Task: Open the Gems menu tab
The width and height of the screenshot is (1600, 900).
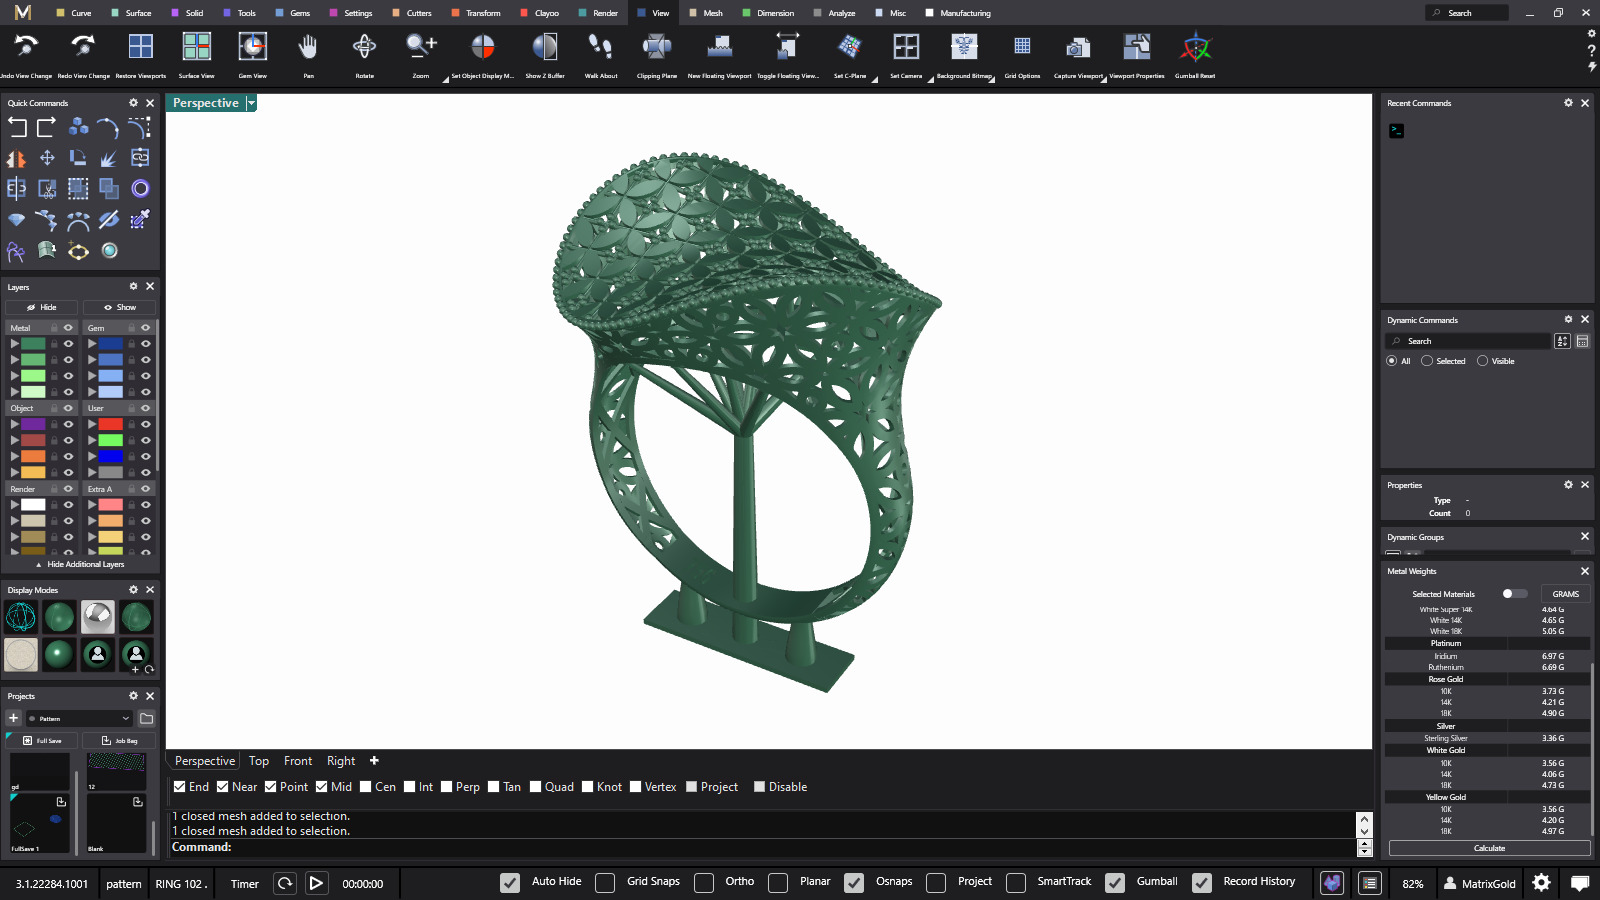Action: 293,13
